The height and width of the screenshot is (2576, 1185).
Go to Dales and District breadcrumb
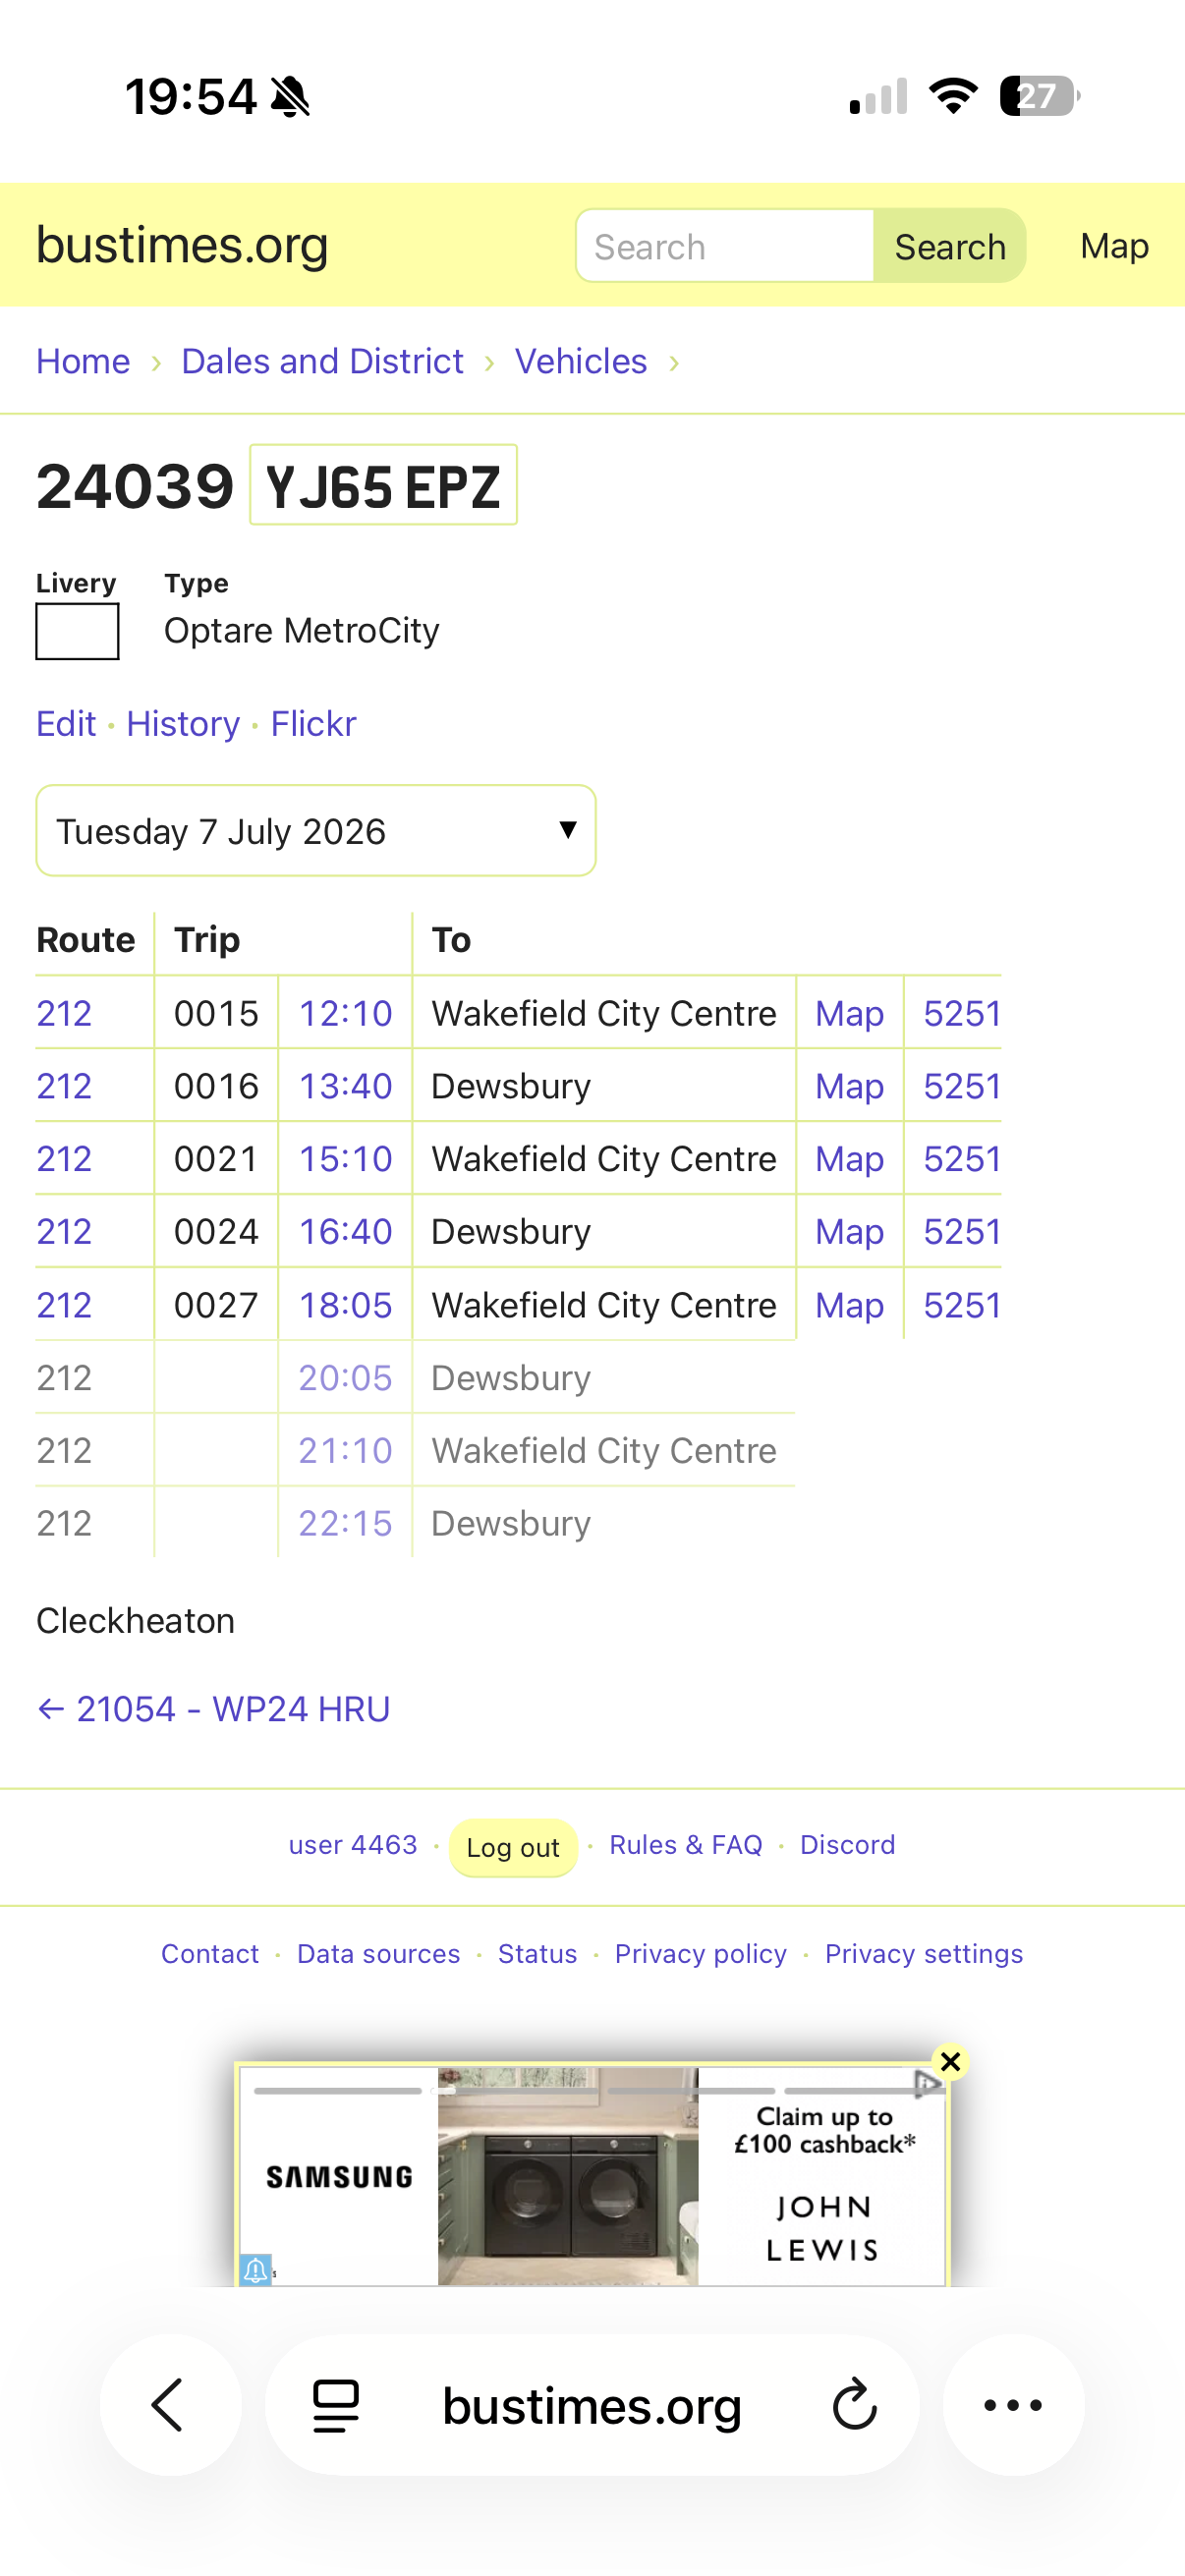322,361
